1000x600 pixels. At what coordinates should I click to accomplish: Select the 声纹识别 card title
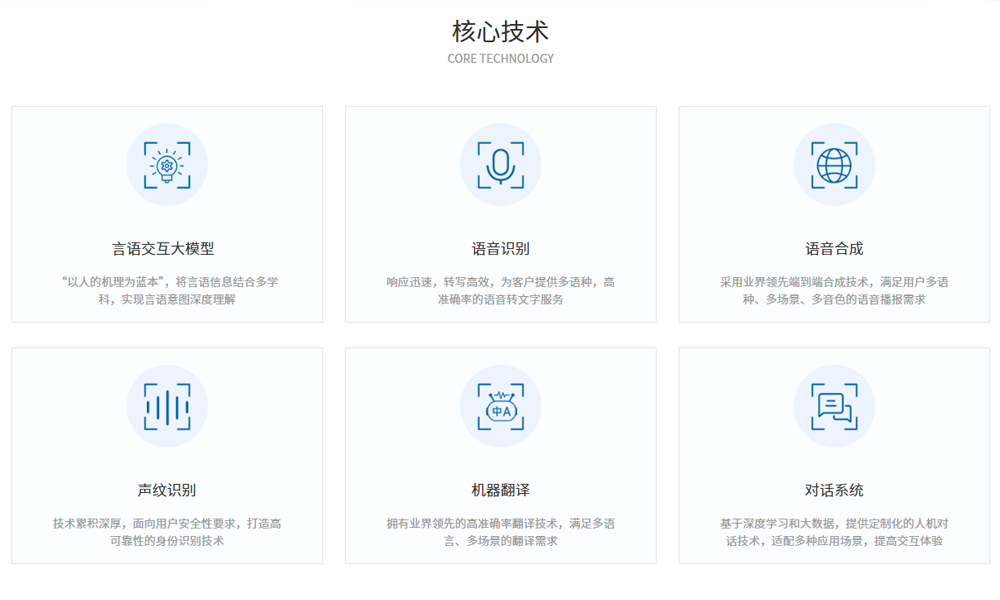[x=167, y=490]
